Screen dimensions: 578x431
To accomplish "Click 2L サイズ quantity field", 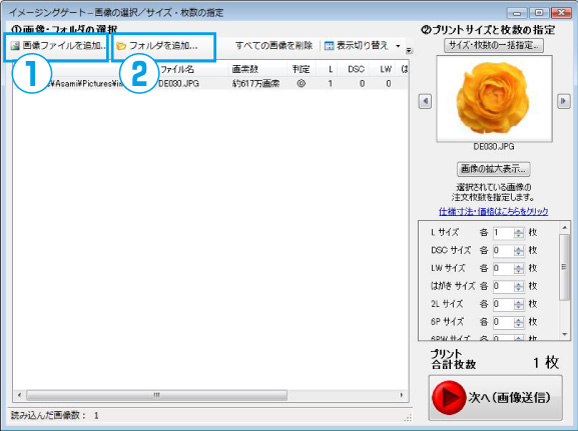I will (x=504, y=304).
